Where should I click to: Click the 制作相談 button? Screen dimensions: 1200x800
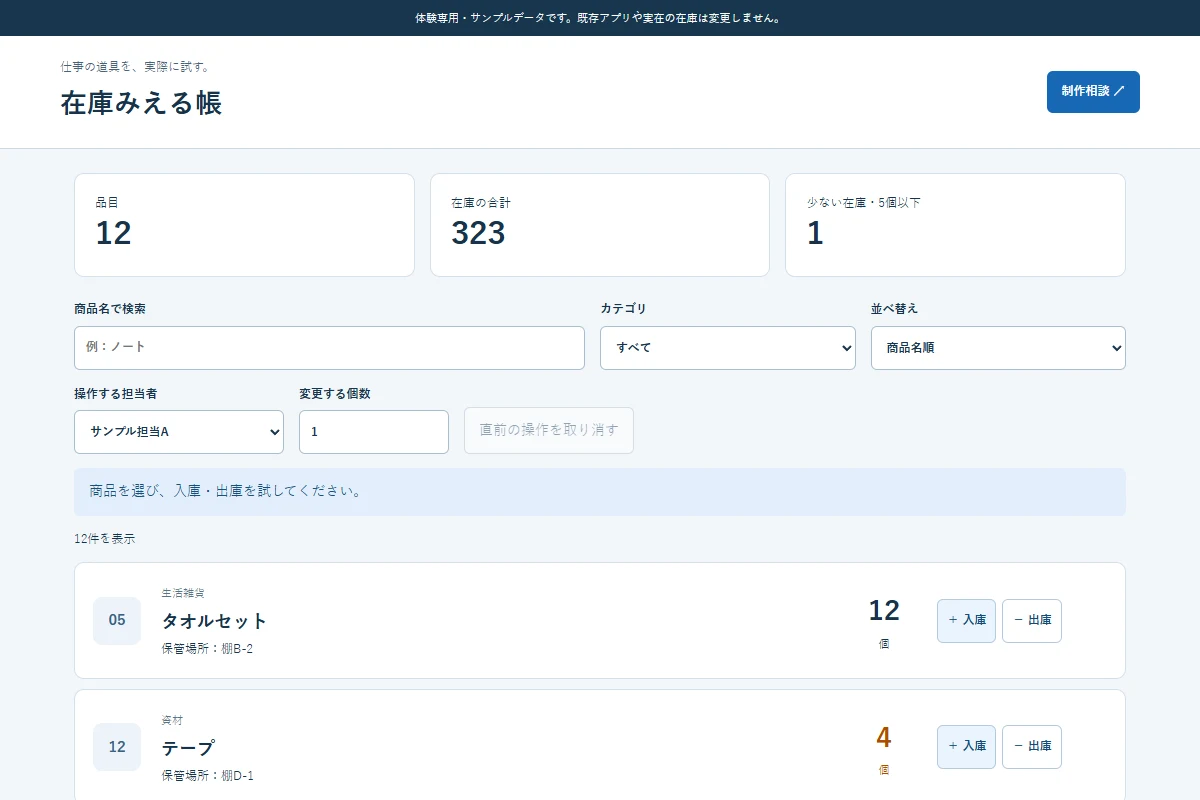coord(1093,92)
